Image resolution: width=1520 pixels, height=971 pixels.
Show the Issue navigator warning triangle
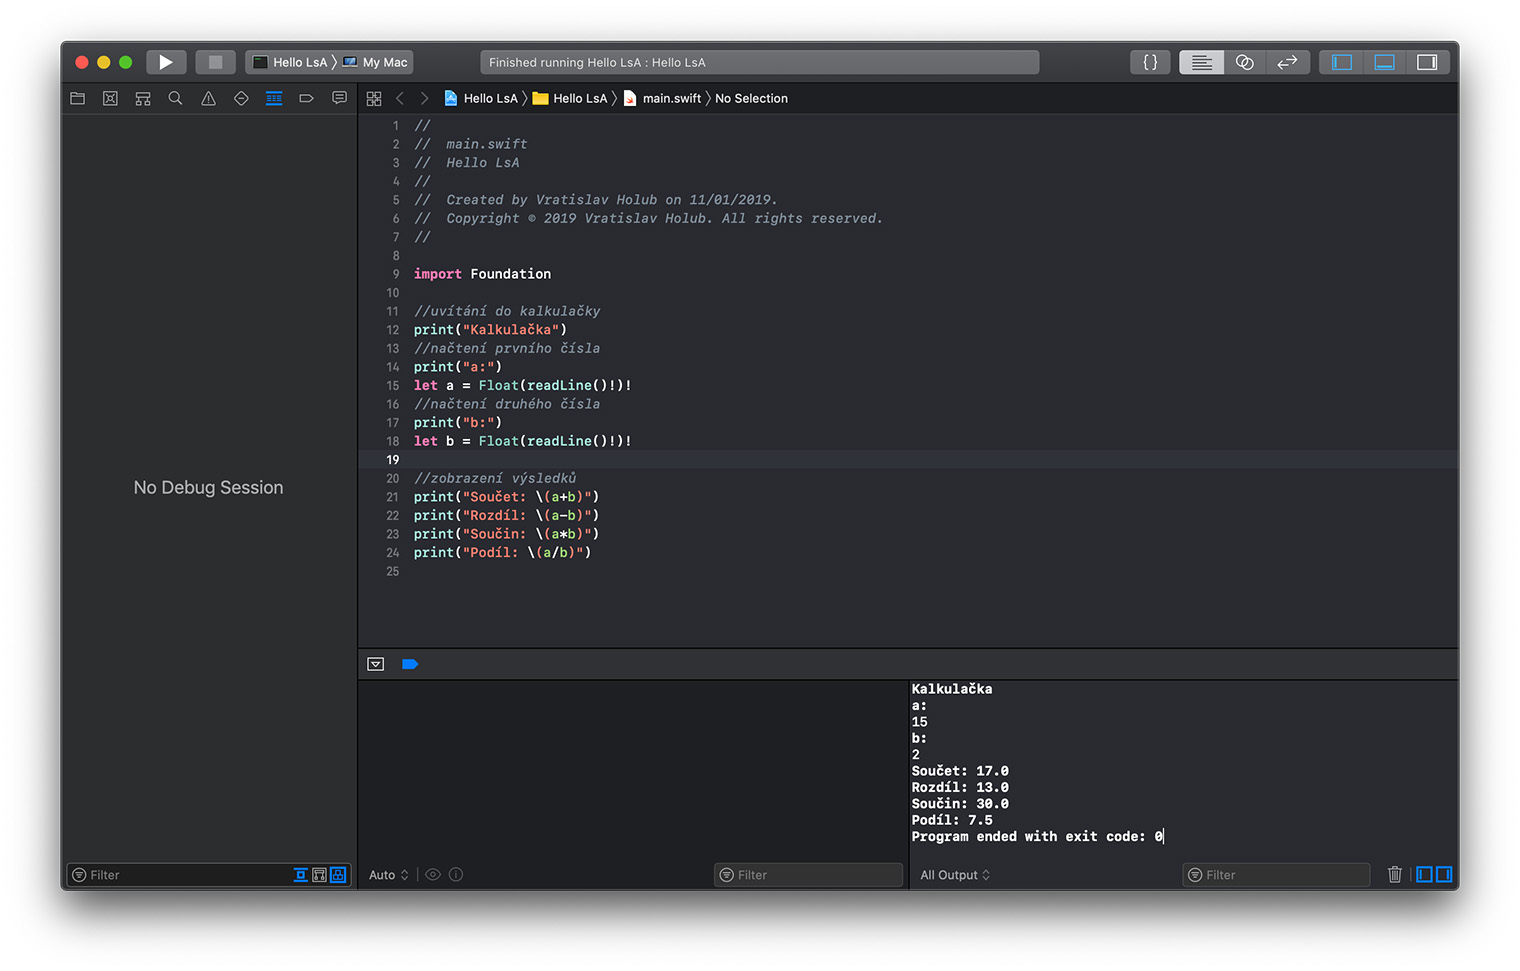[x=208, y=98]
